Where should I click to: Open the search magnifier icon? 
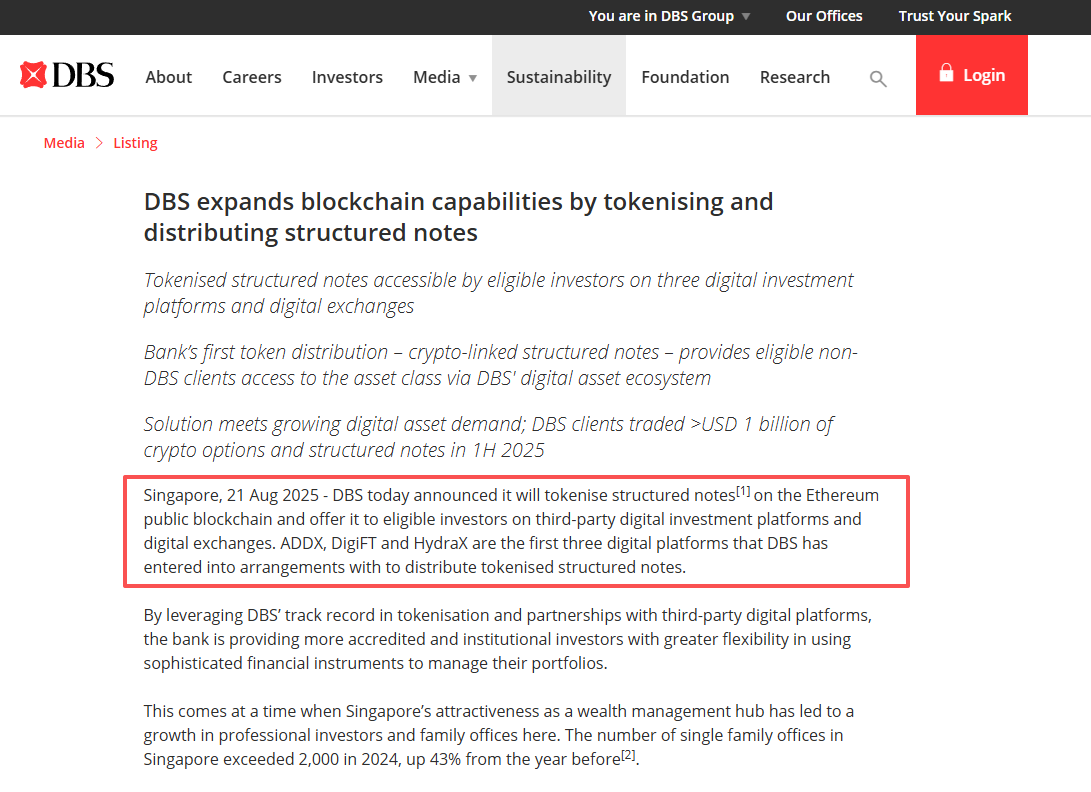click(x=878, y=79)
